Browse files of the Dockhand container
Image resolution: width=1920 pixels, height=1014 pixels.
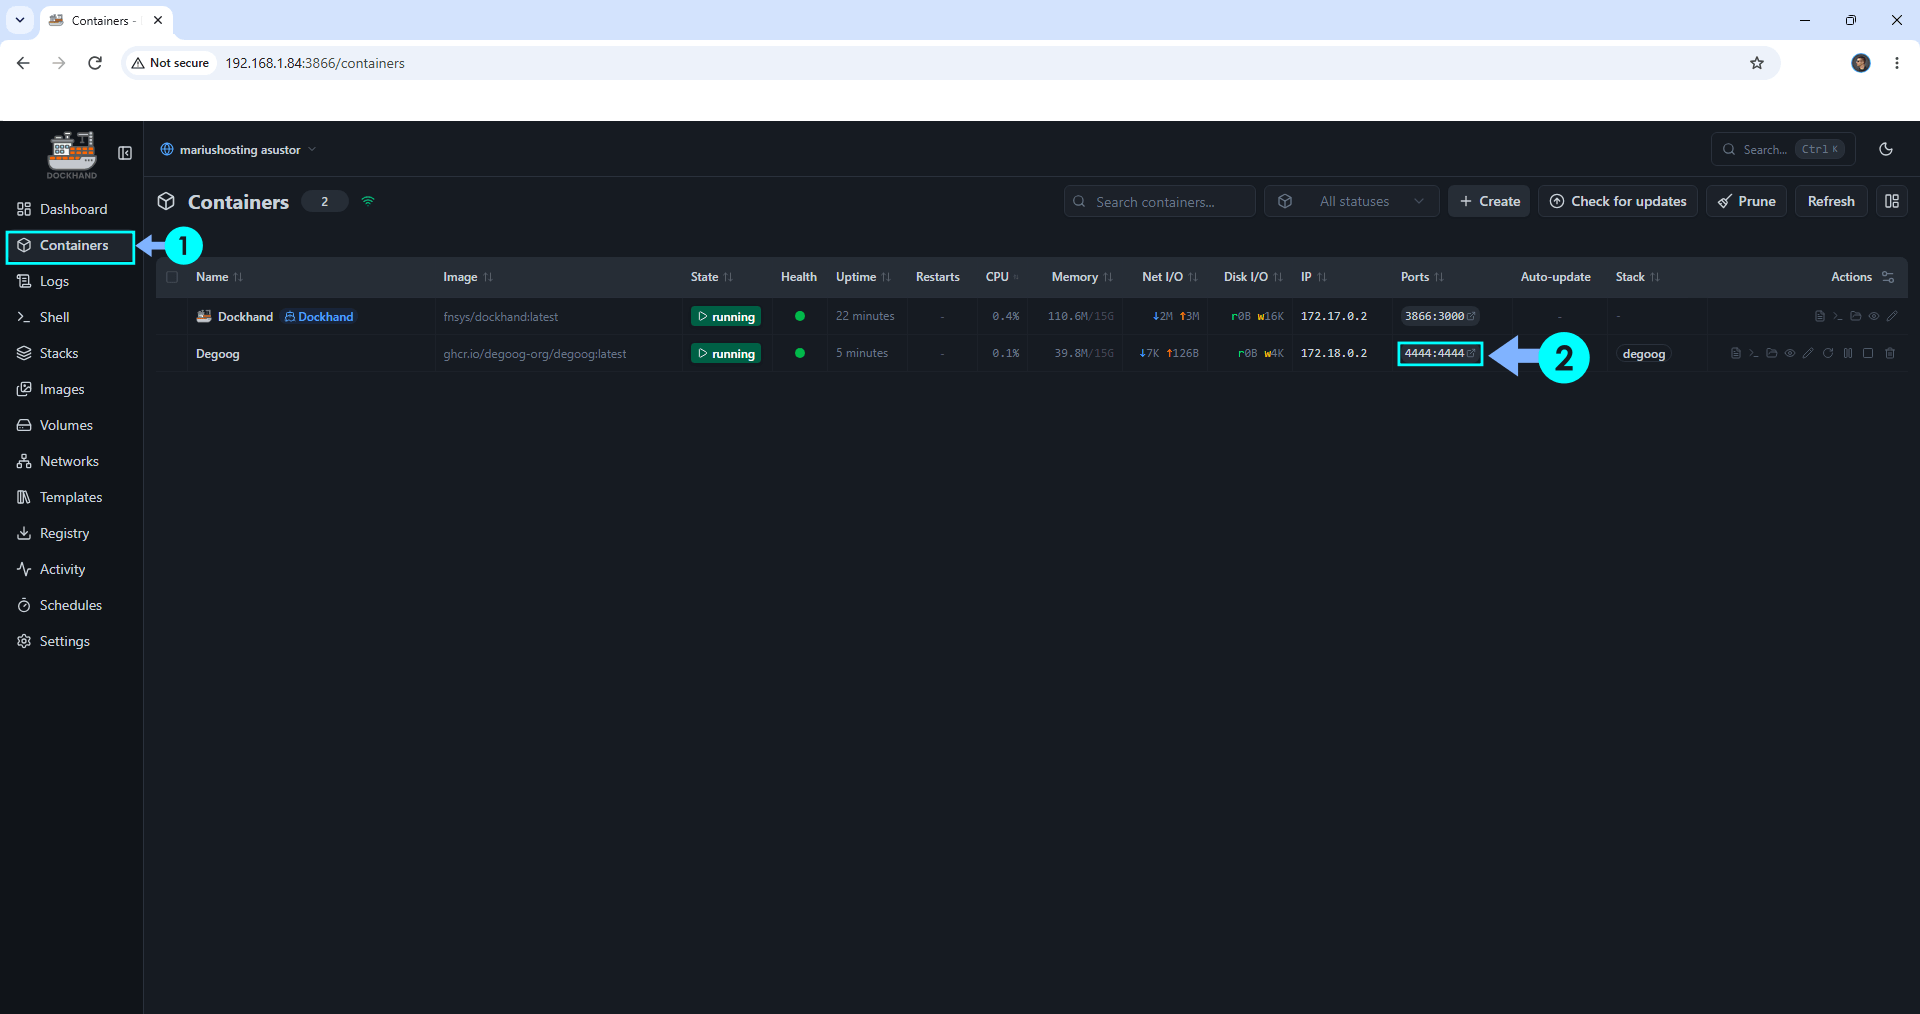1856,316
